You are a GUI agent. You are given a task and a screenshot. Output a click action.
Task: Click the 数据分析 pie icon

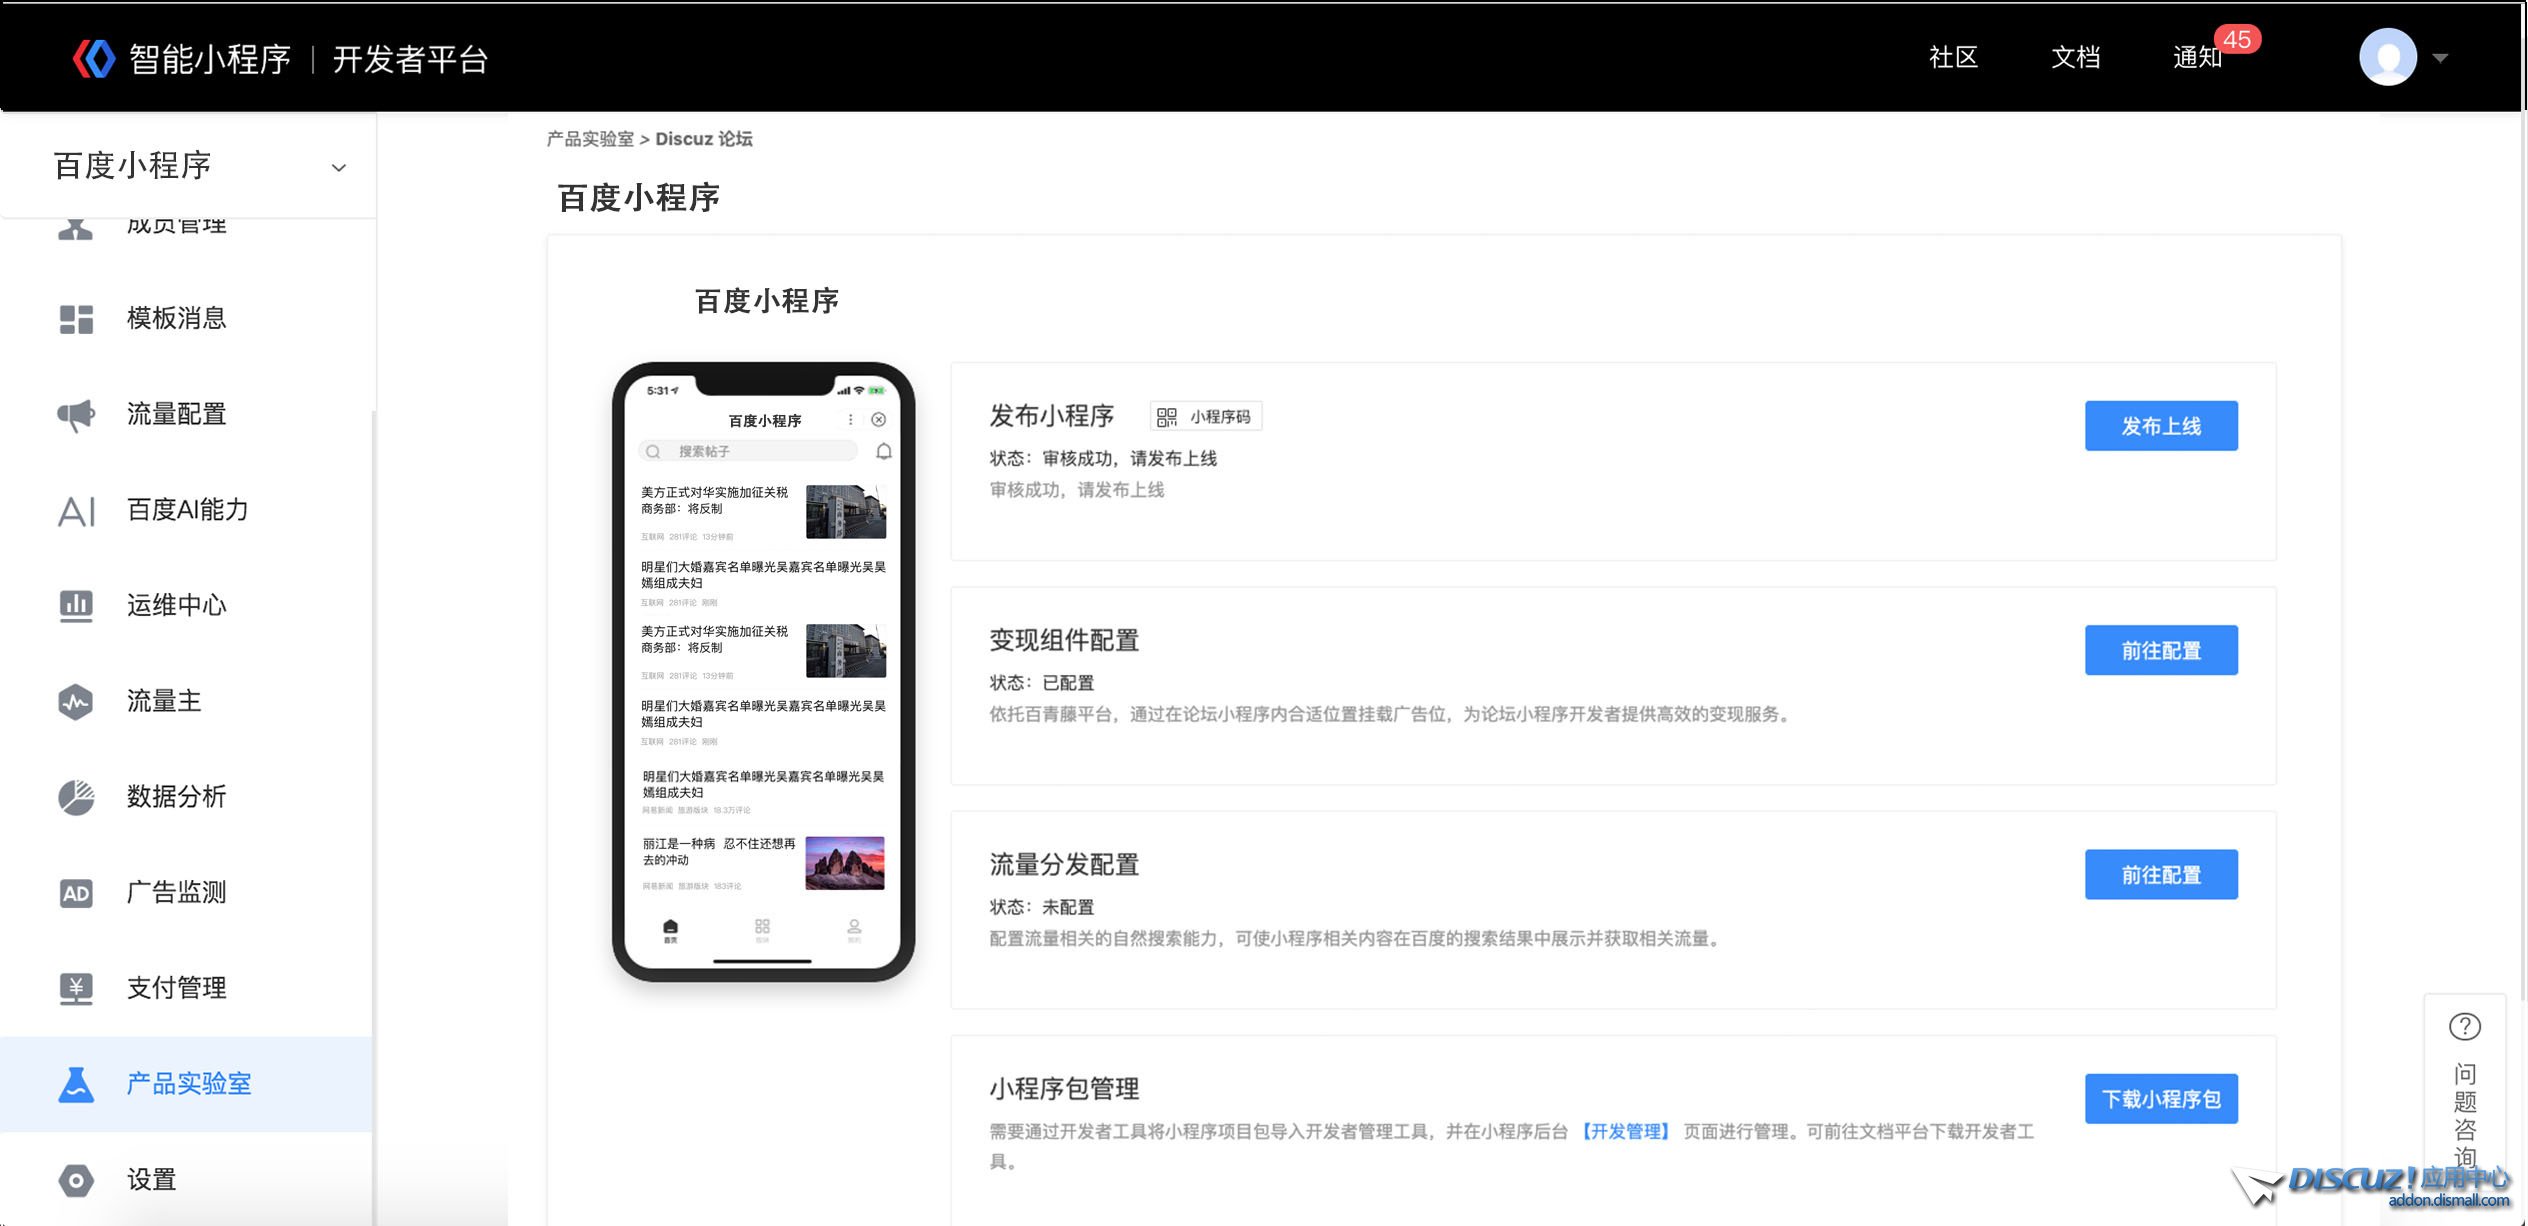[x=76, y=797]
